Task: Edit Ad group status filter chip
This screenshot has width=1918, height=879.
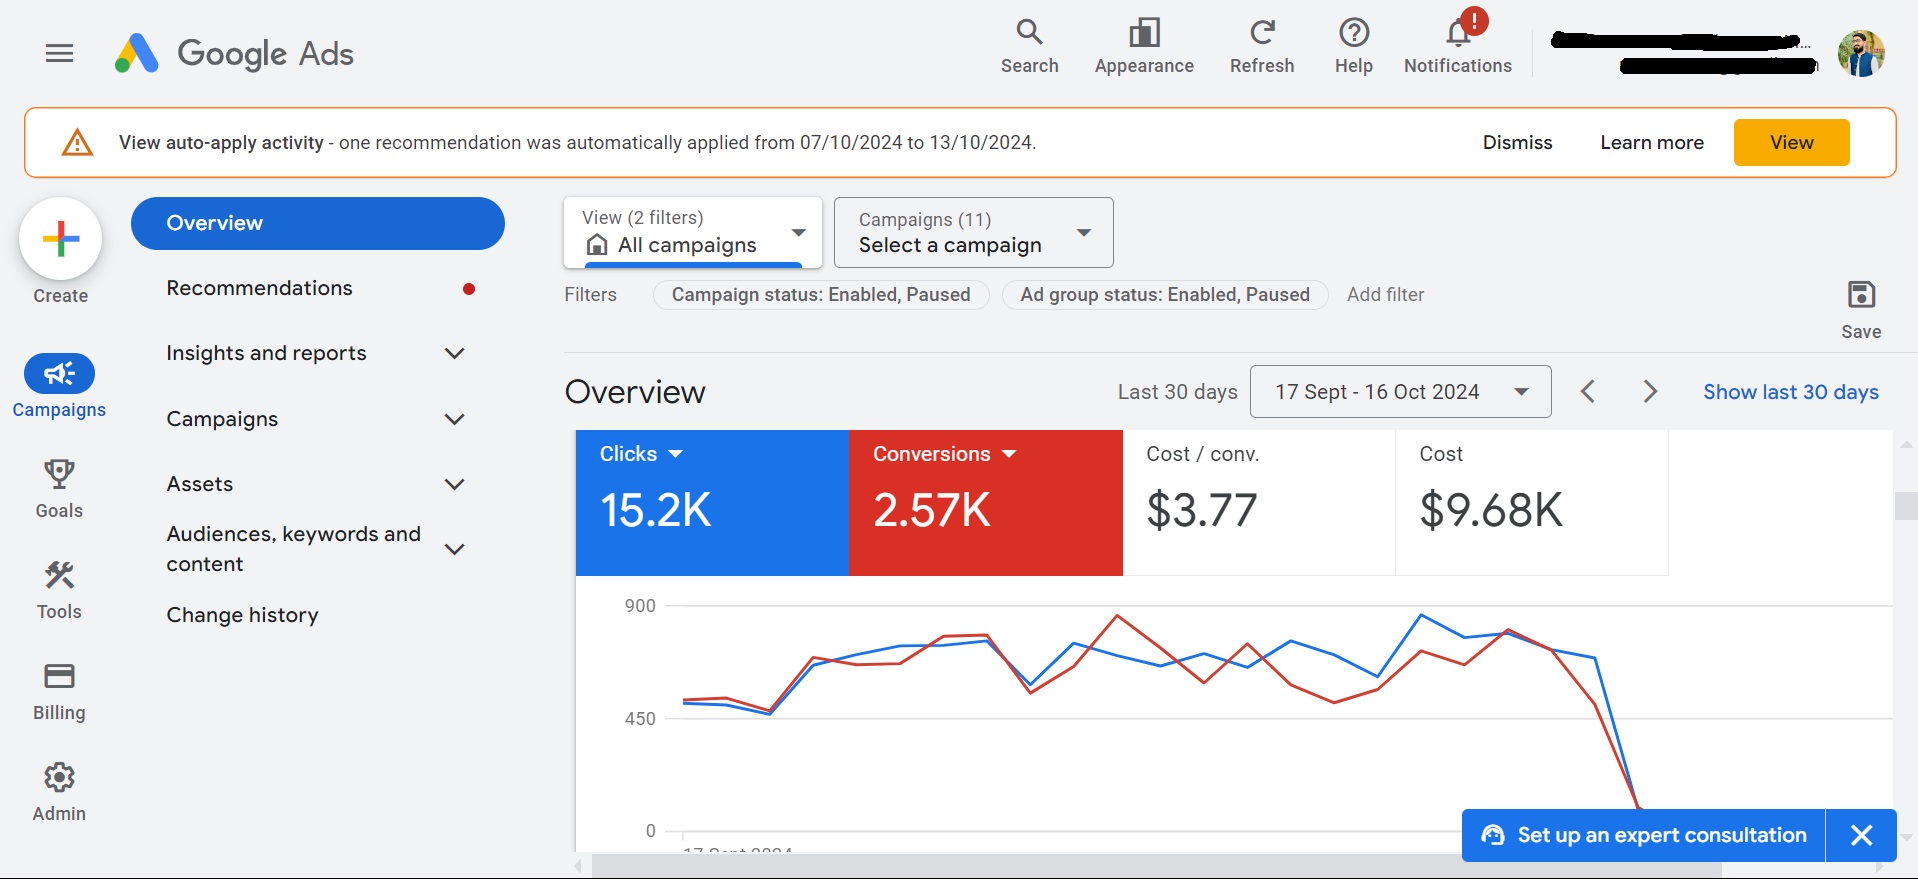Action: 1165,295
